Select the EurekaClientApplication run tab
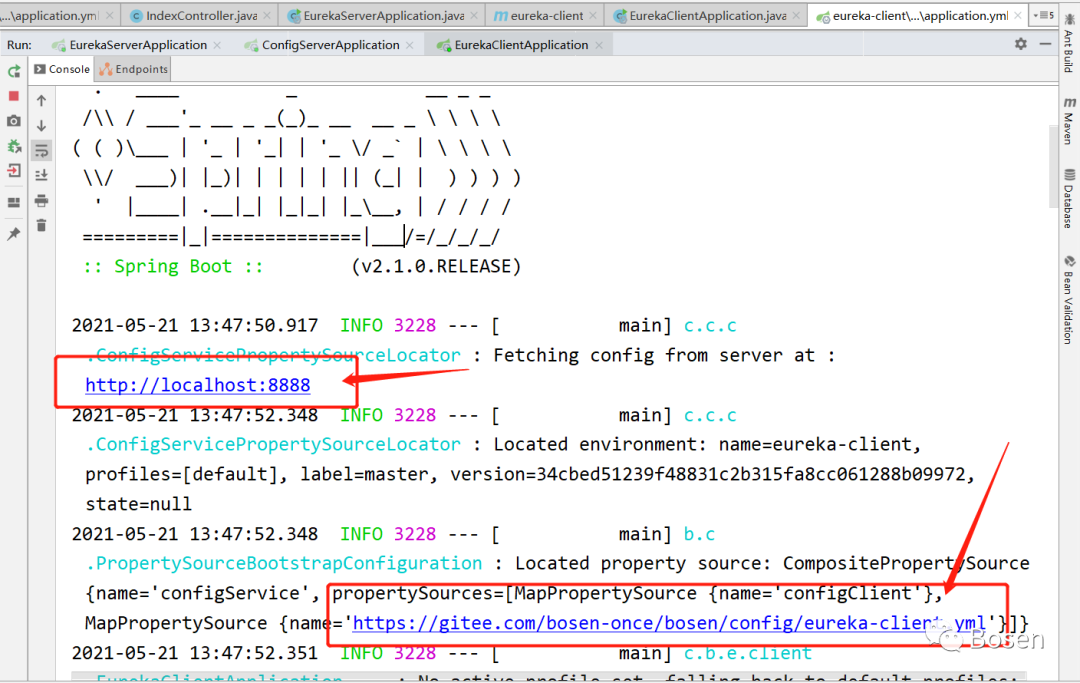1080x683 pixels. pos(521,45)
